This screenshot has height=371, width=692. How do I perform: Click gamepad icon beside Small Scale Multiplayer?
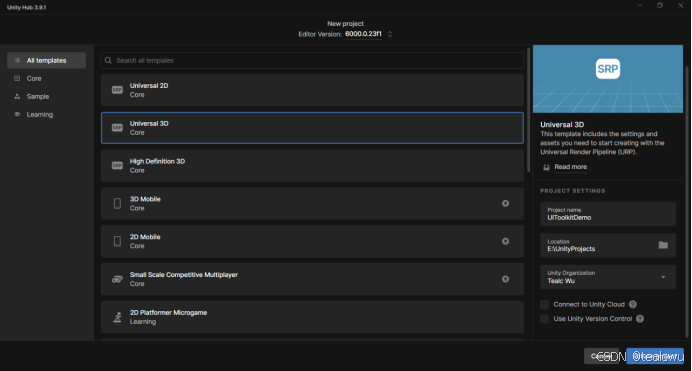coord(117,279)
